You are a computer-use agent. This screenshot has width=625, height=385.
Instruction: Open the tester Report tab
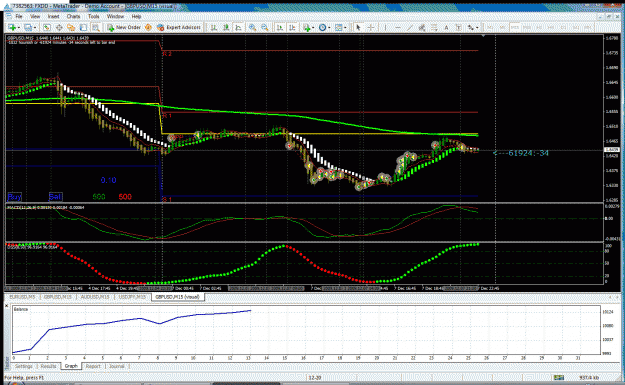click(x=93, y=366)
